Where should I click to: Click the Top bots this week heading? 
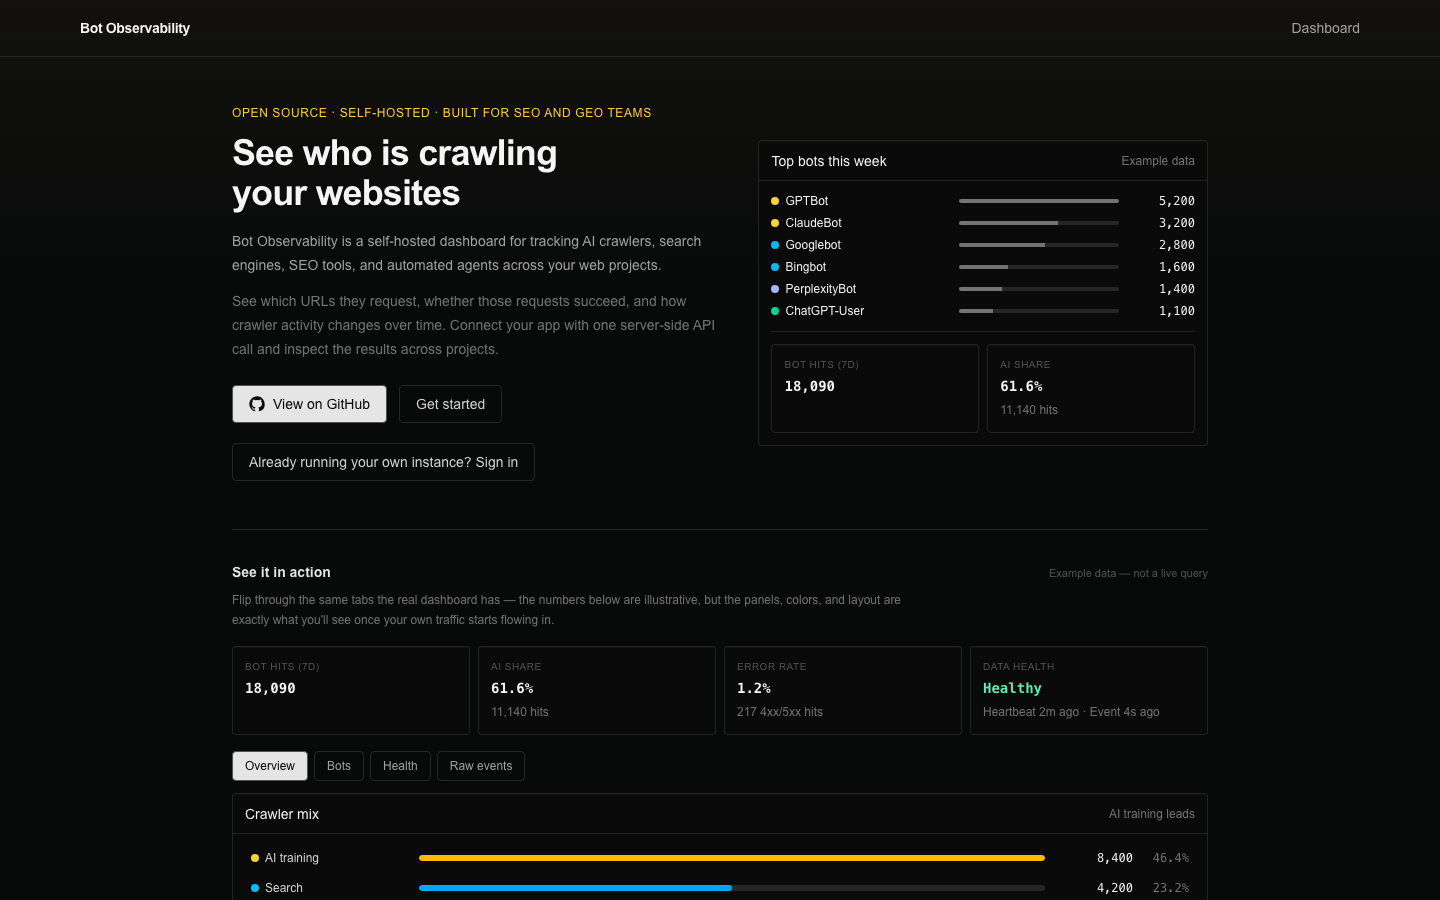[x=829, y=161]
